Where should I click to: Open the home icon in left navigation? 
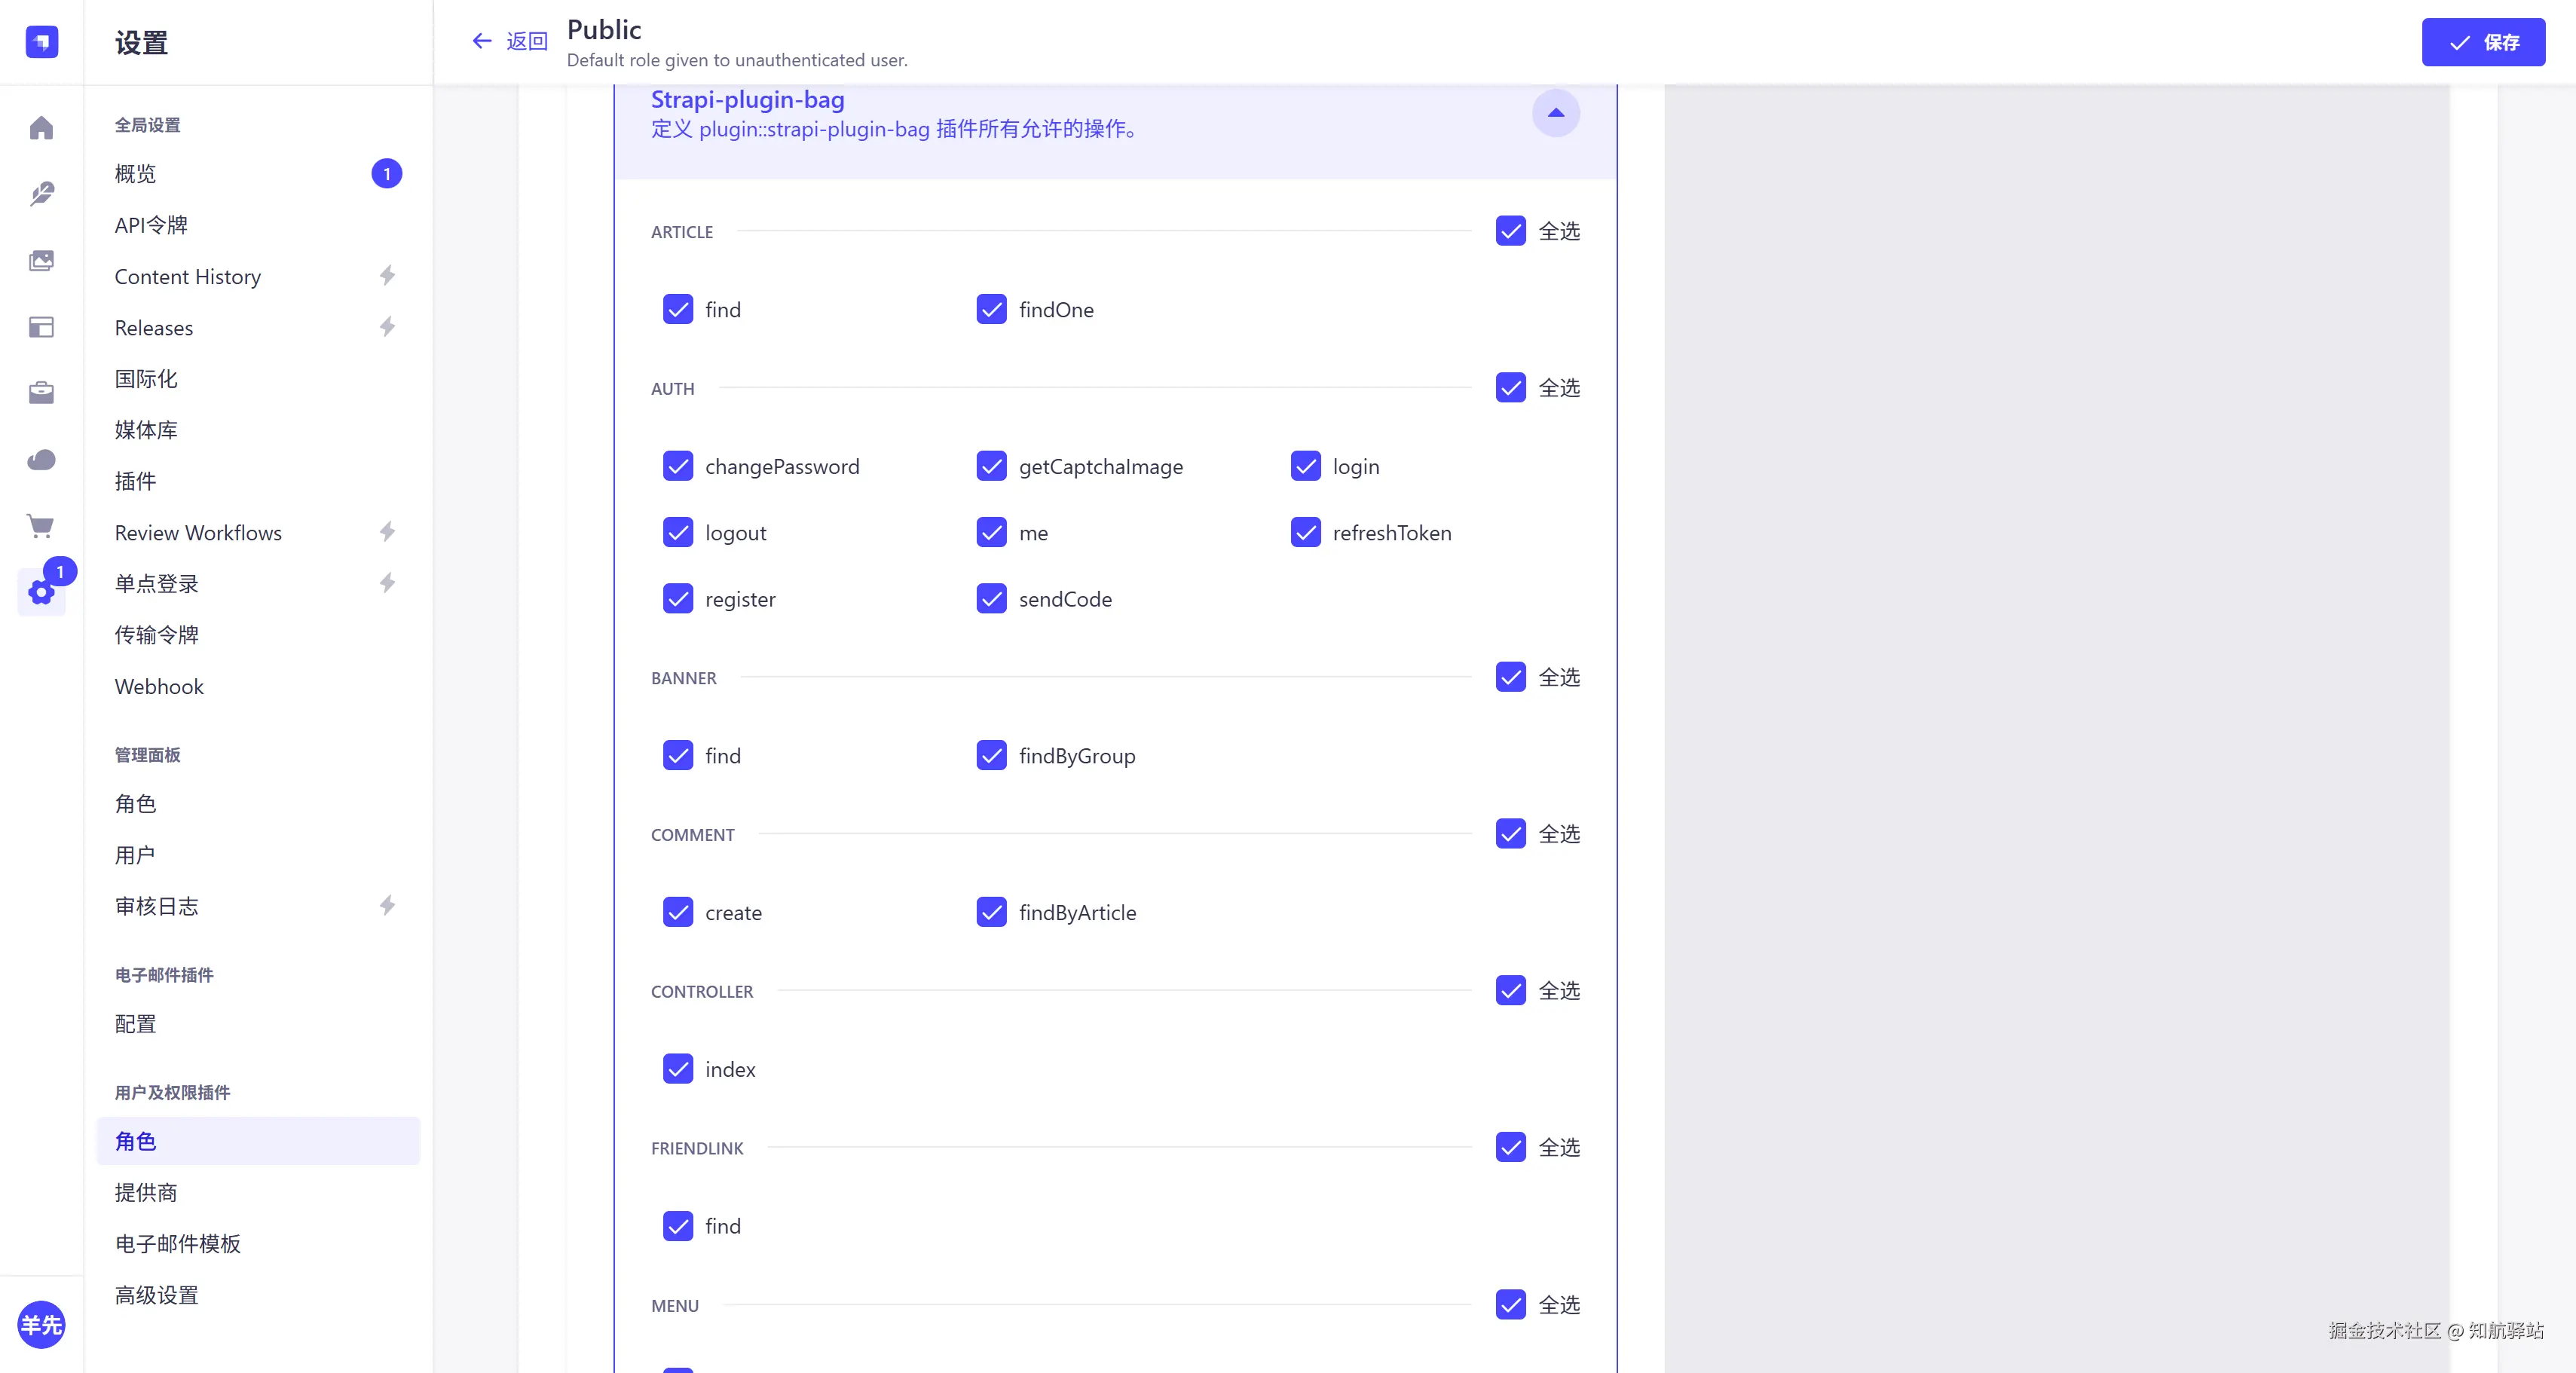coord(41,128)
